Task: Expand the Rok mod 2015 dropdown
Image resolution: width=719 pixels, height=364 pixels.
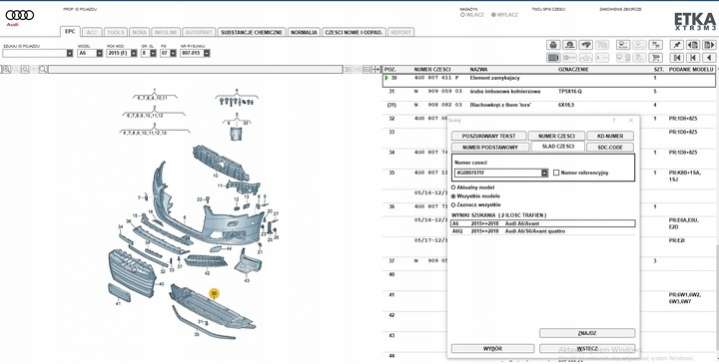Action: point(134,53)
